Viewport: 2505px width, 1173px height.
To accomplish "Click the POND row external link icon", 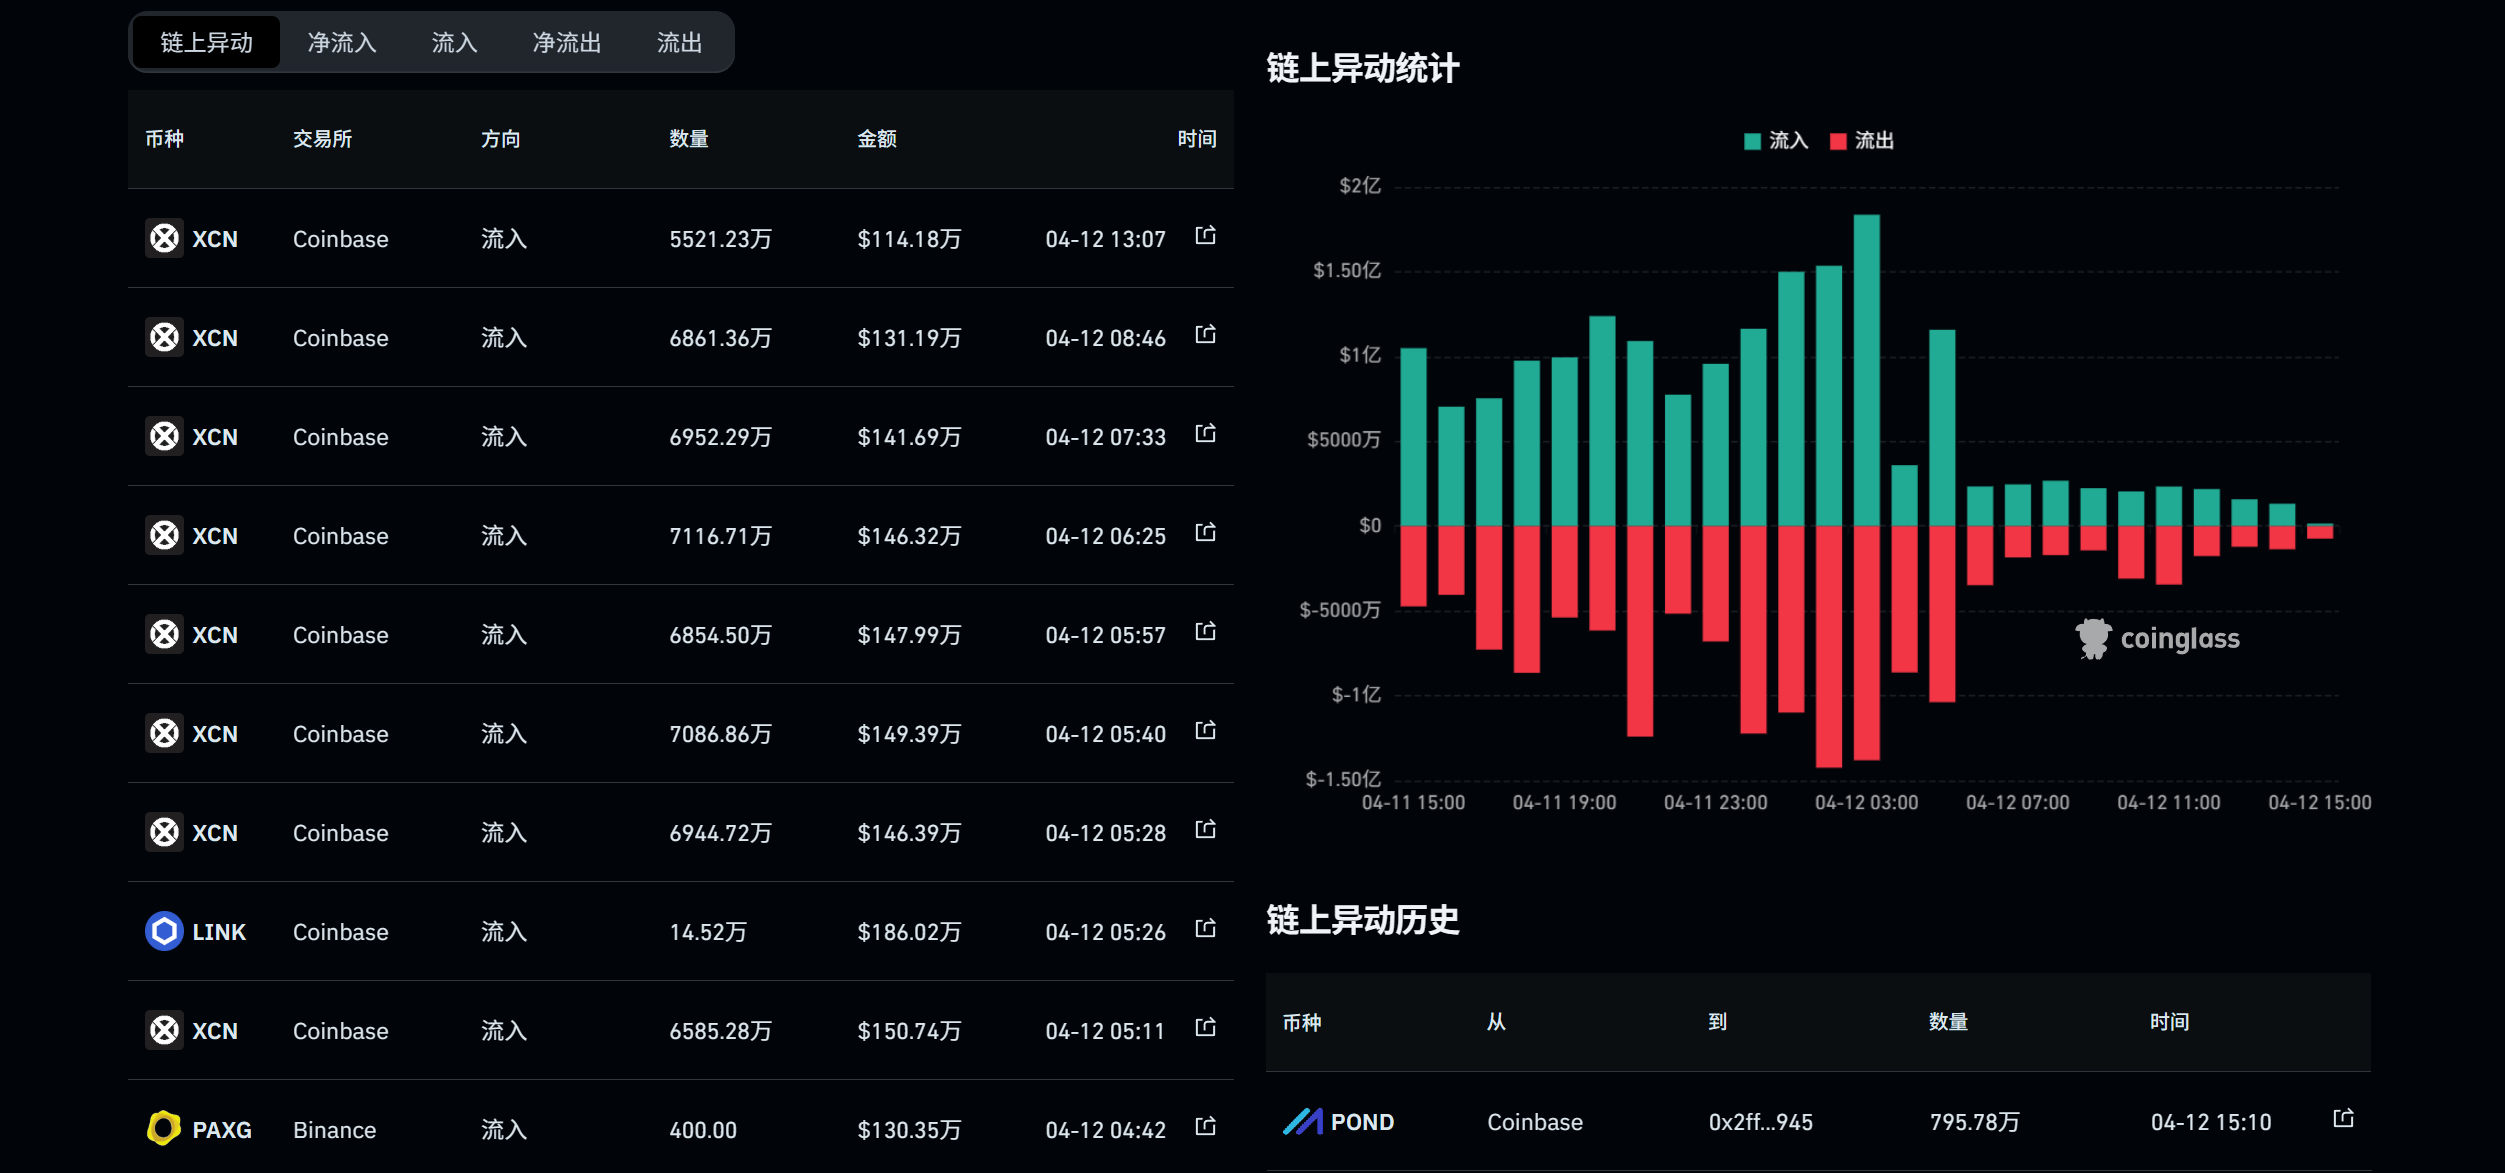I will click(2342, 1119).
